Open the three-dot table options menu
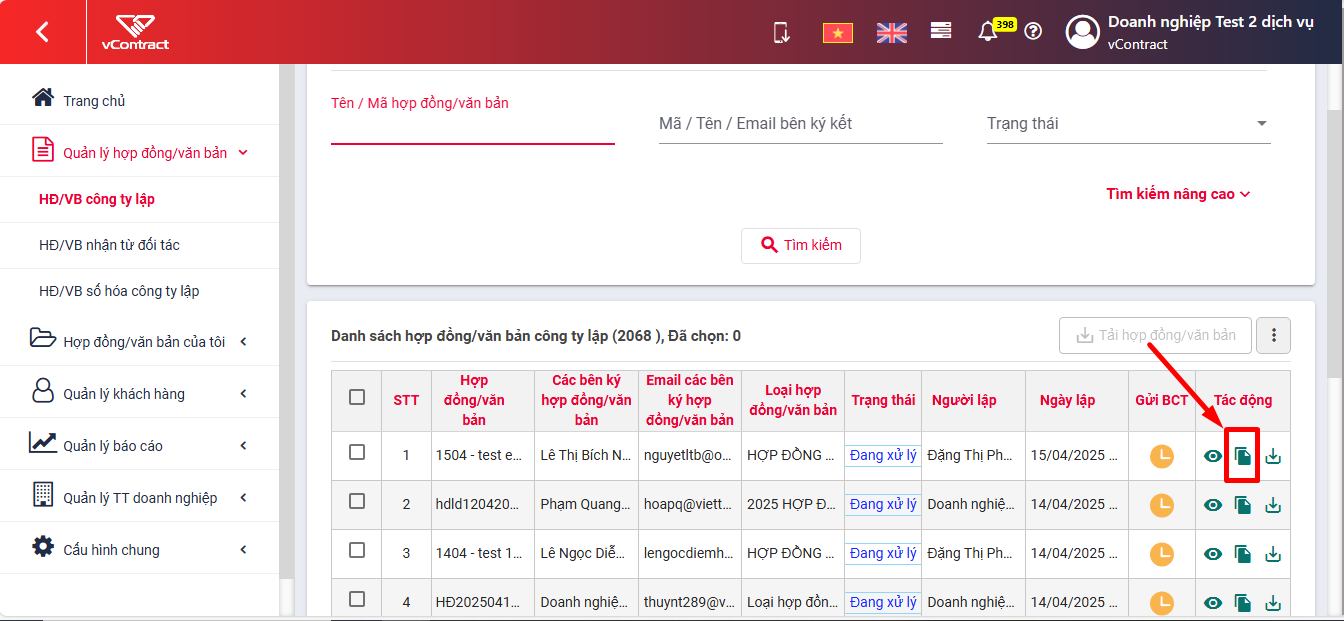1344x621 pixels. coord(1274,336)
